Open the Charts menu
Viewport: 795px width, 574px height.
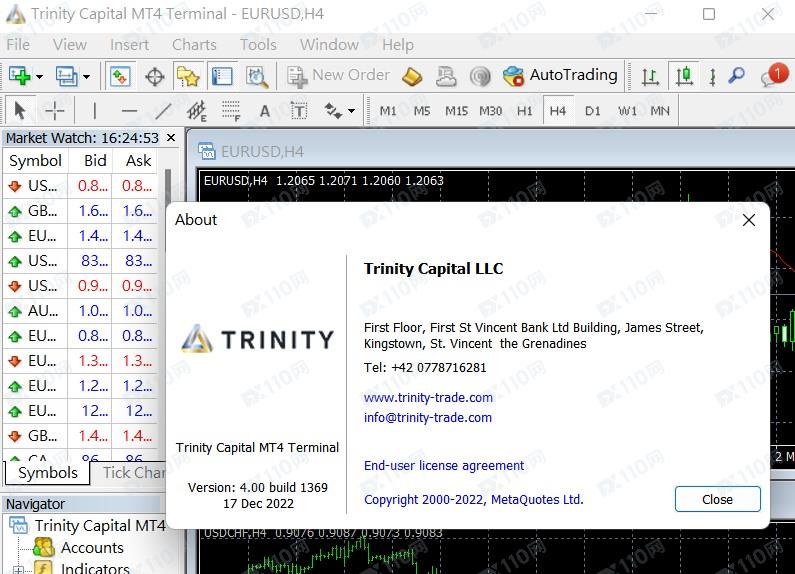click(x=193, y=44)
